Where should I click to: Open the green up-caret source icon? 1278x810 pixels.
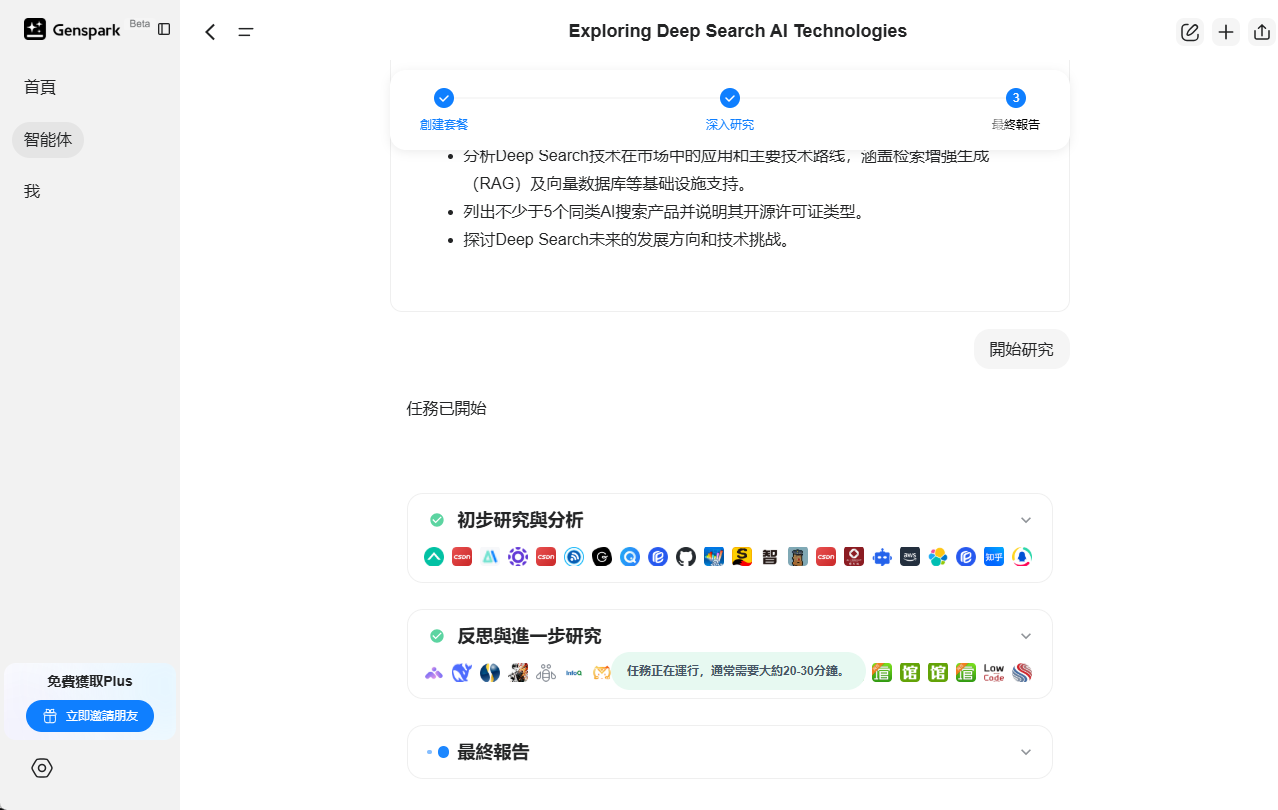(x=434, y=557)
